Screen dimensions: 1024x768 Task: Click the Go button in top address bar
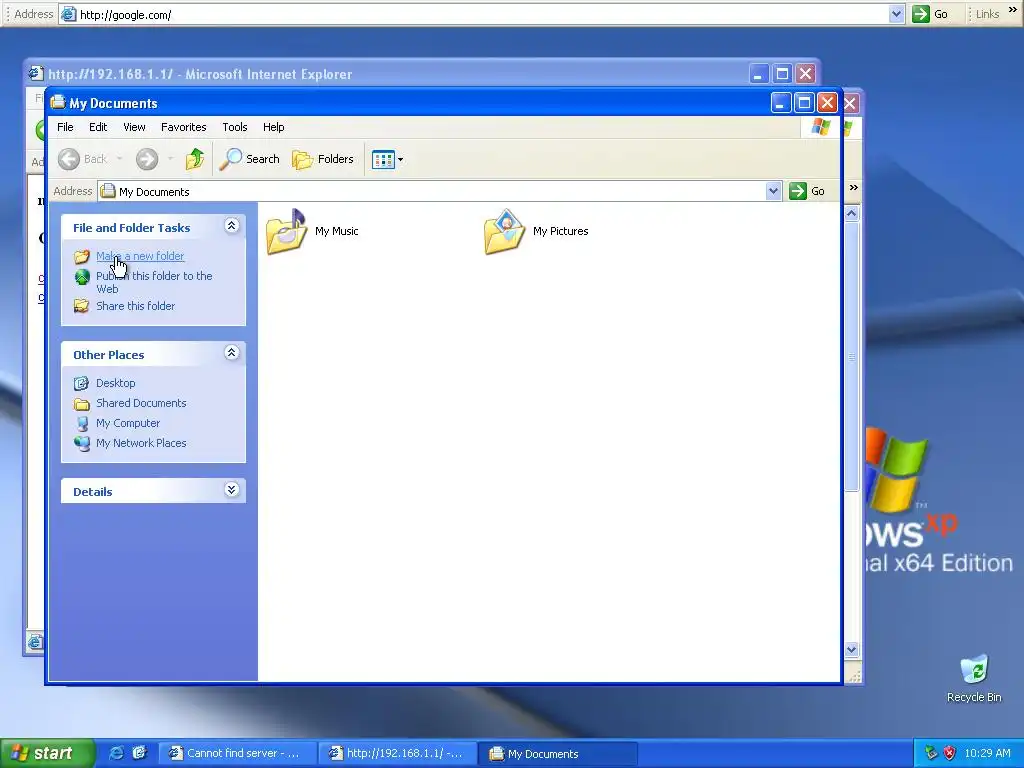(x=931, y=14)
